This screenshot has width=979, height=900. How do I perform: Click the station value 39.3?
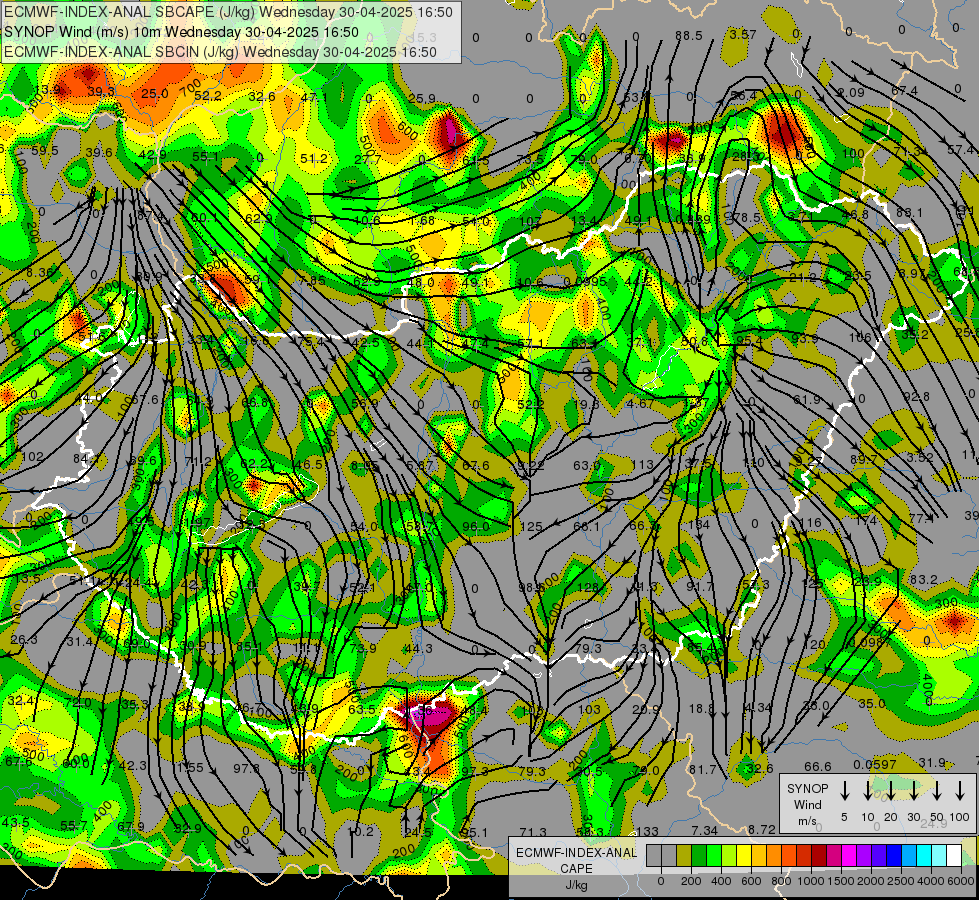point(101,92)
